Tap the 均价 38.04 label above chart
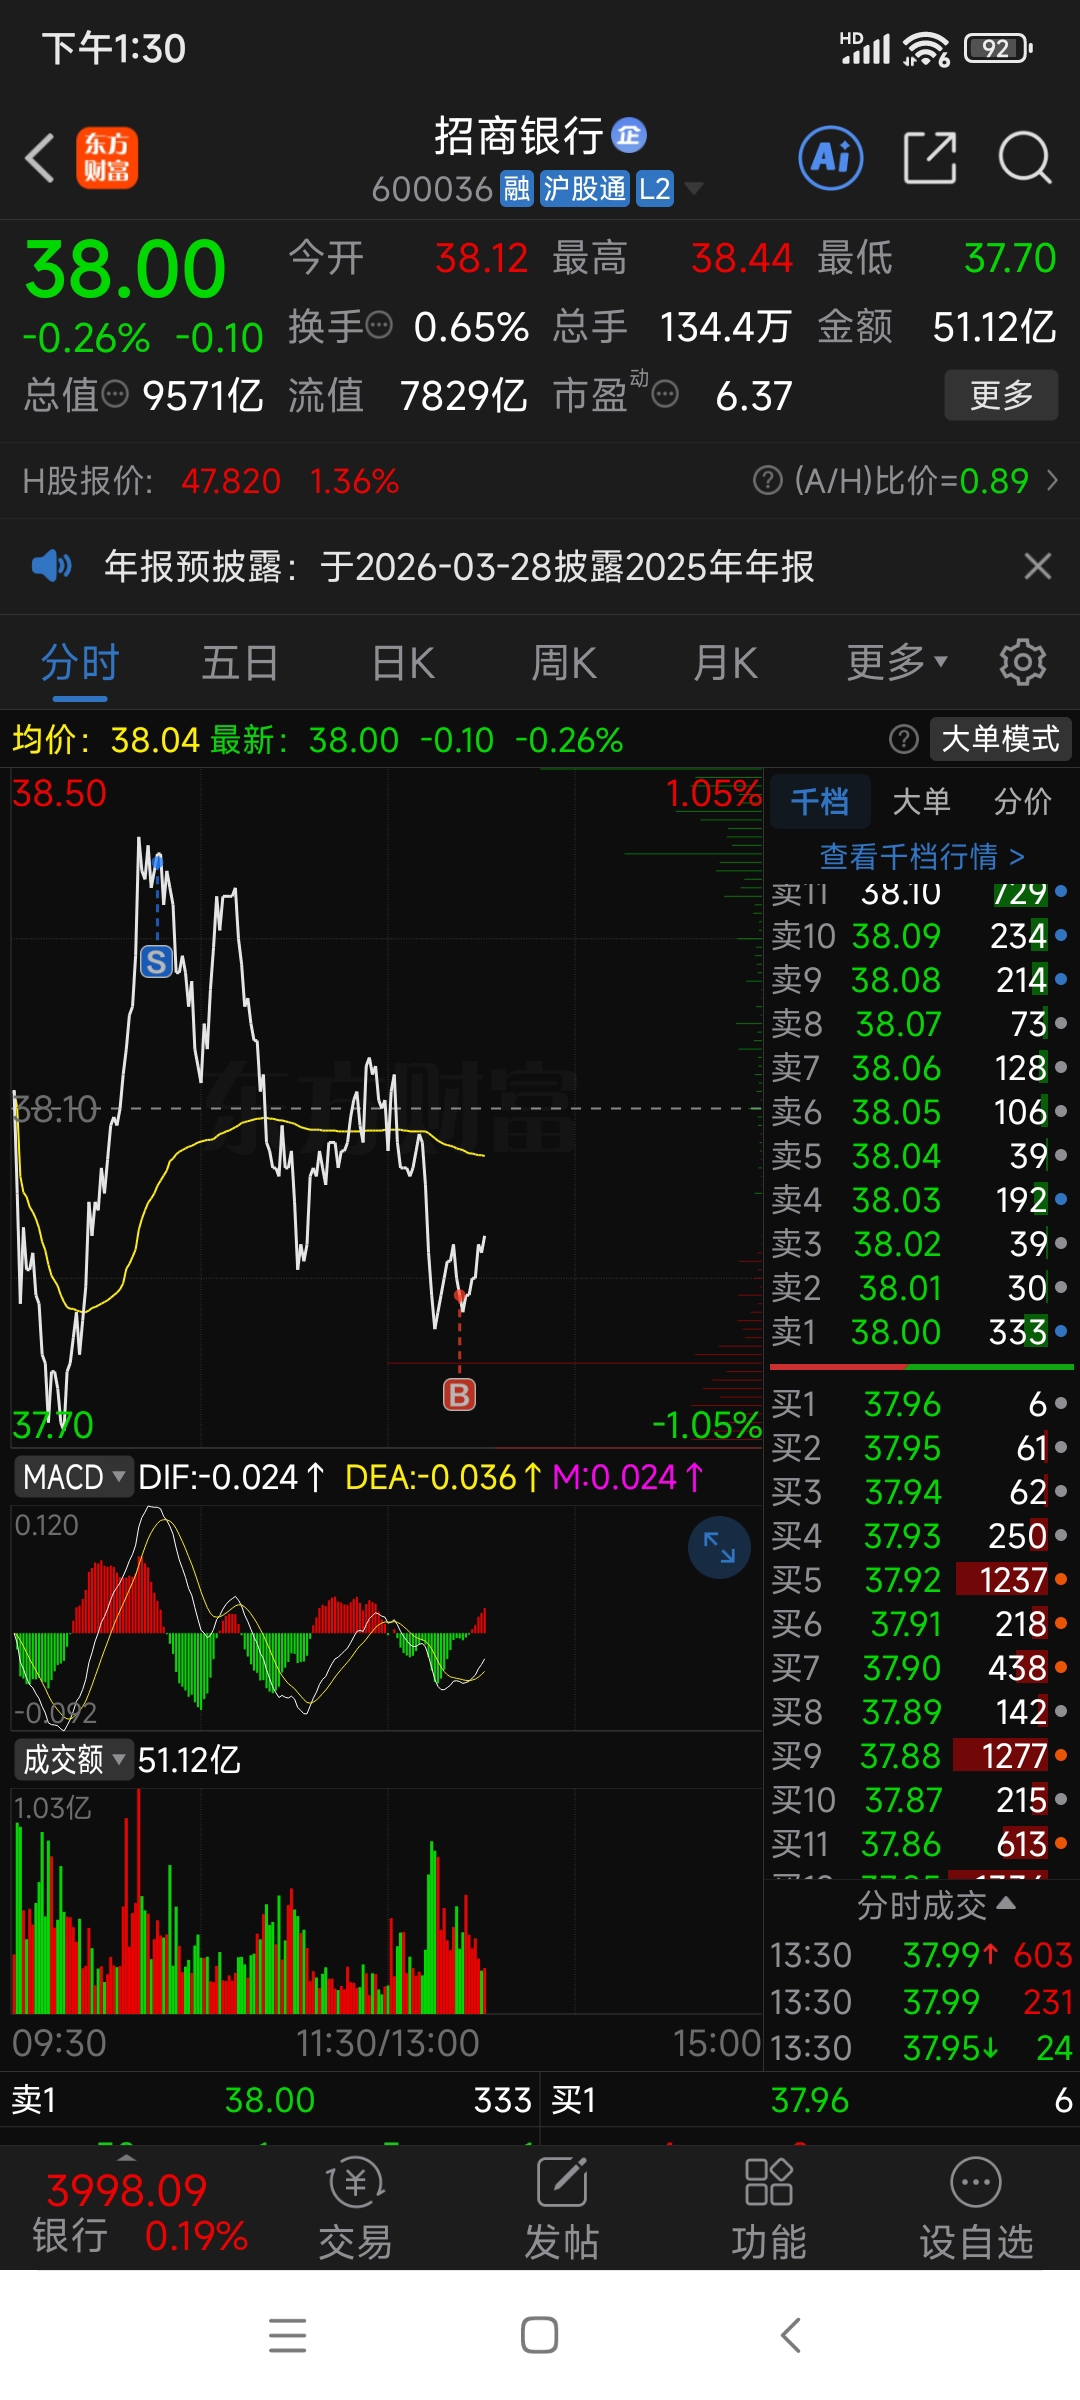The width and height of the screenshot is (1080, 2400). 106,740
